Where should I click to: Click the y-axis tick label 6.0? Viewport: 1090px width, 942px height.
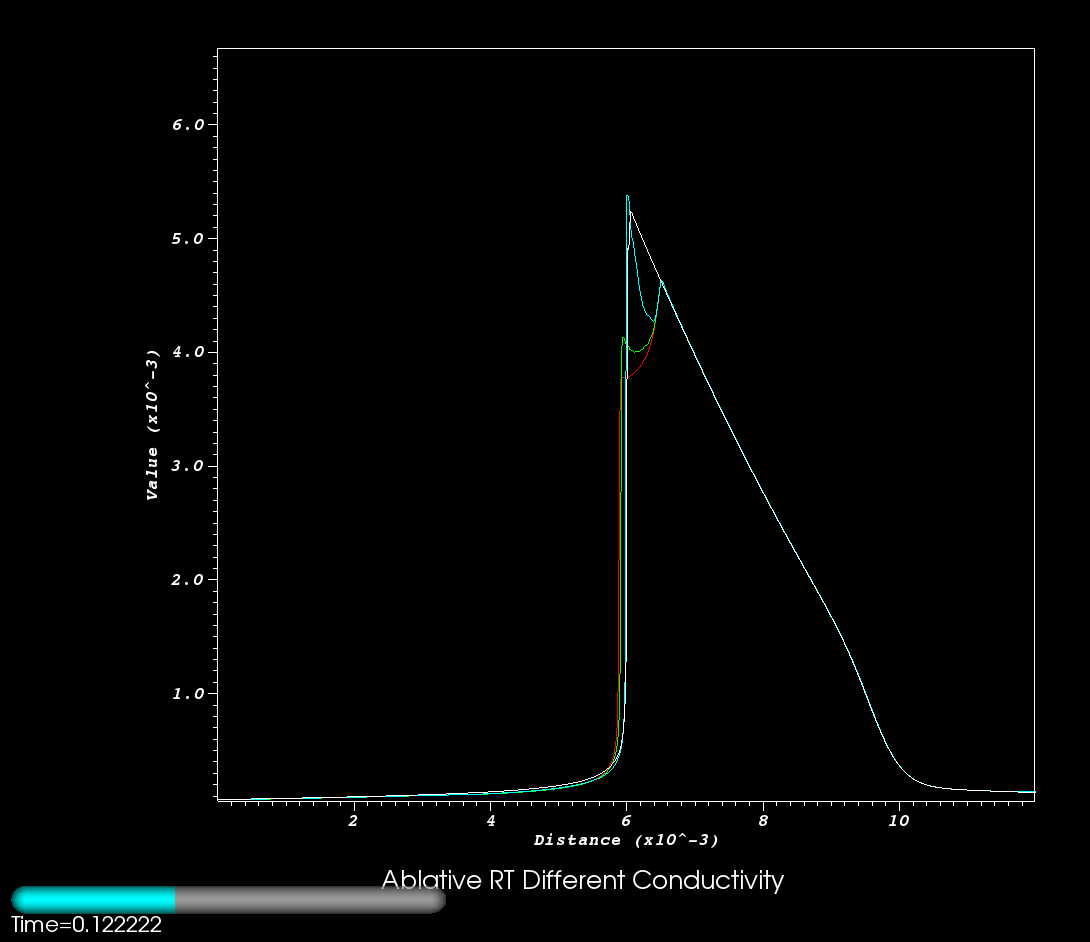[x=188, y=124]
